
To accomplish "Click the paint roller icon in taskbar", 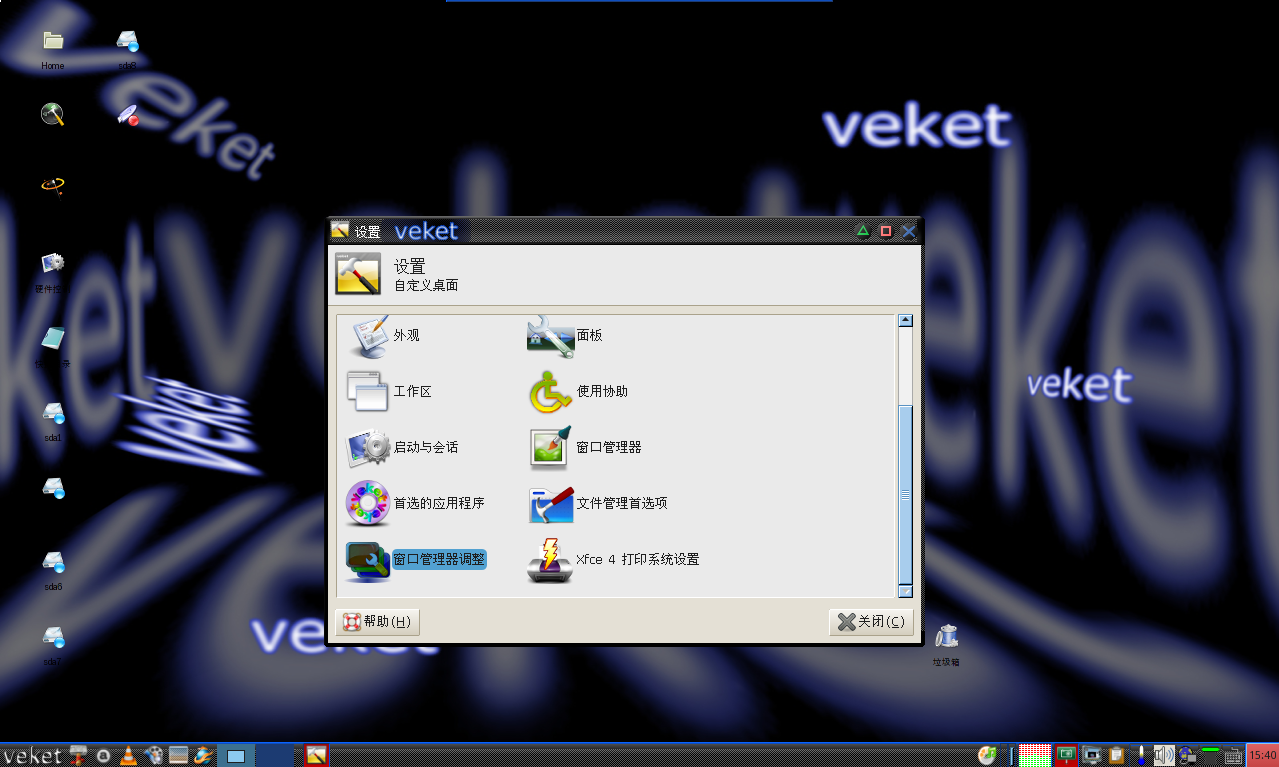I will [x=79, y=755].
